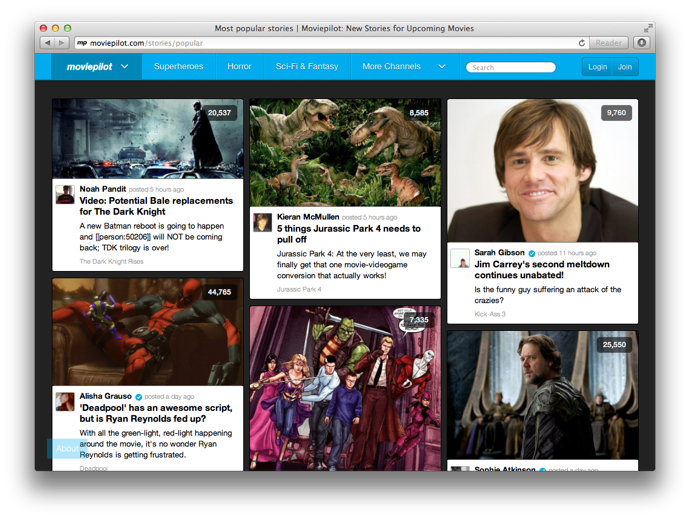
Task: Open the Noah Pandit author link
Action: coord(103,189)
